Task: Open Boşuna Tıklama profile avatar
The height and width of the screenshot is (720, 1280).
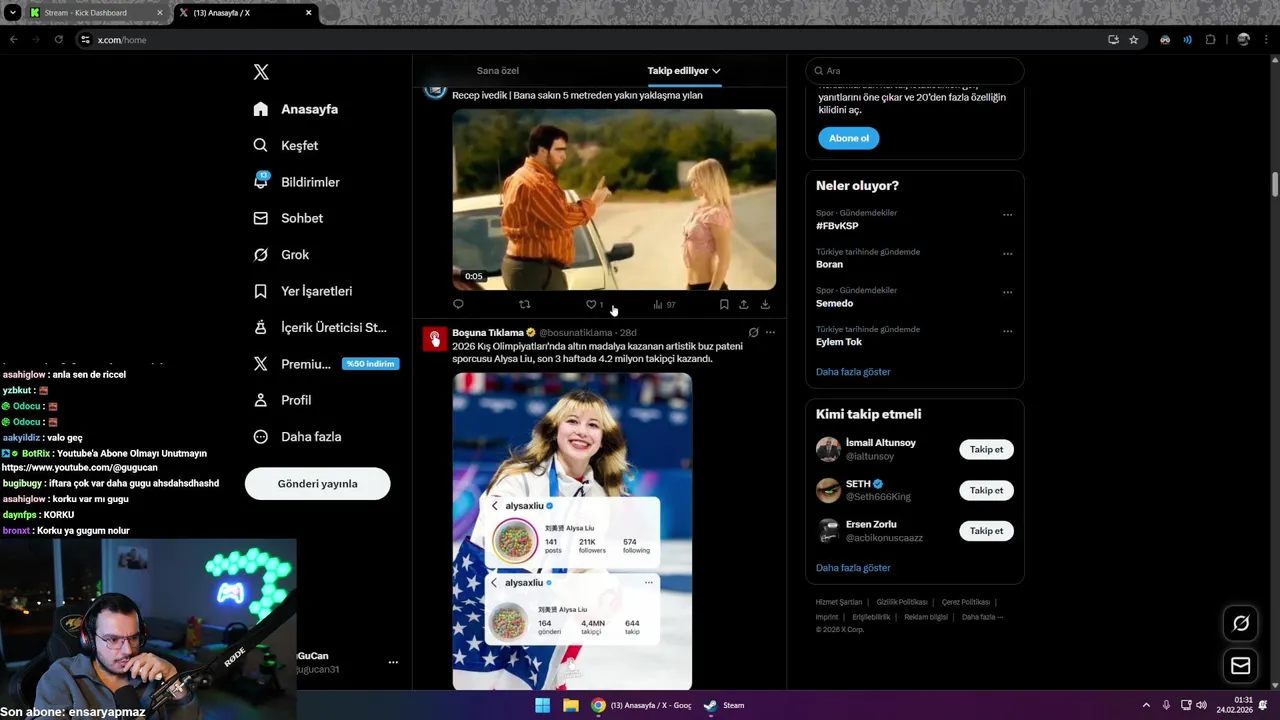Action: [x=434, y=339]
